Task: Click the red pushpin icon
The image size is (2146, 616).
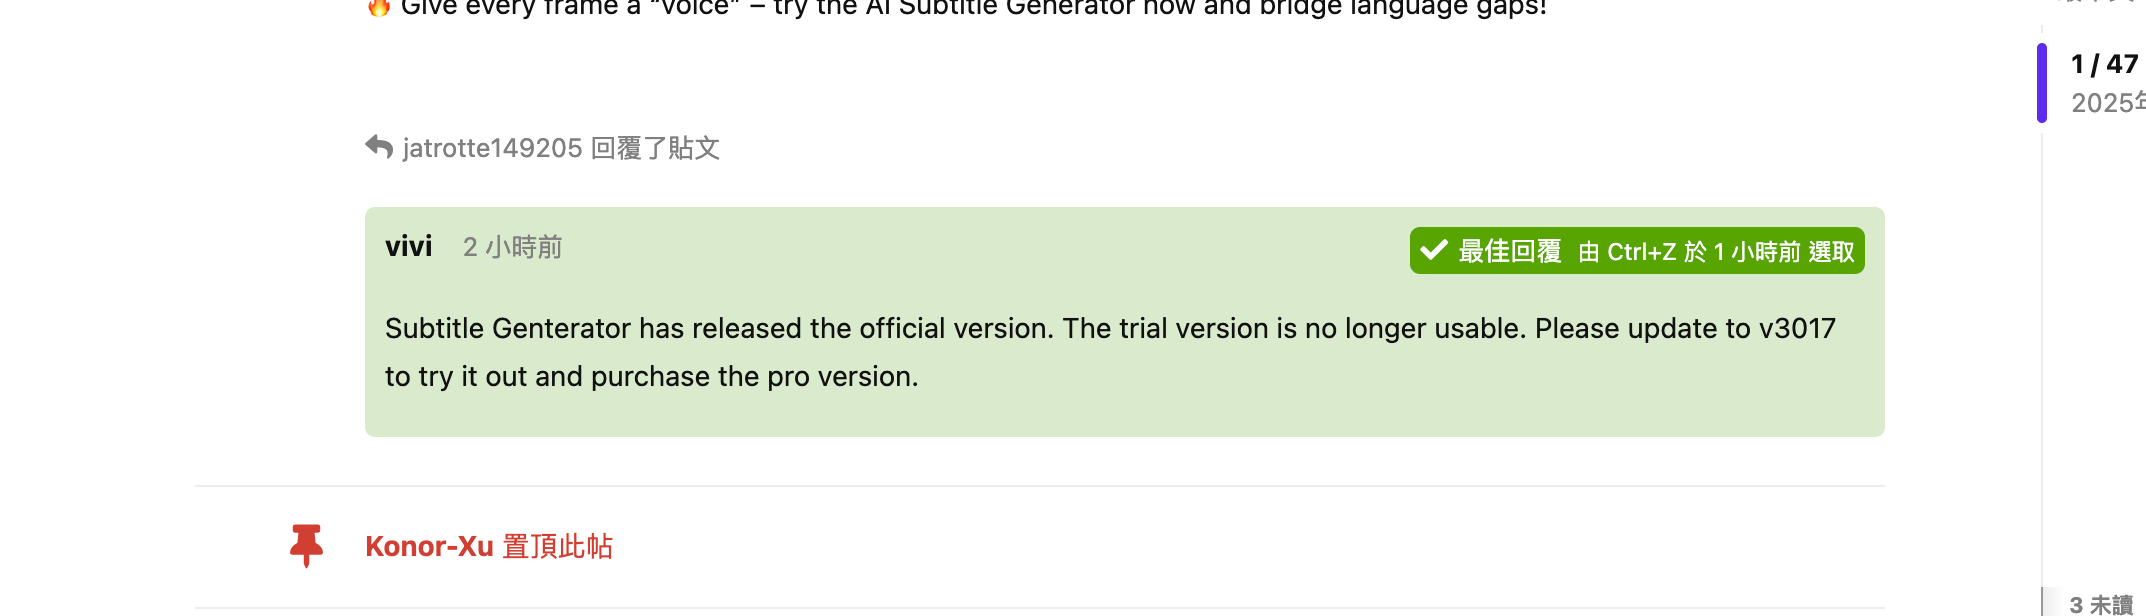Action: pos(306,546)
